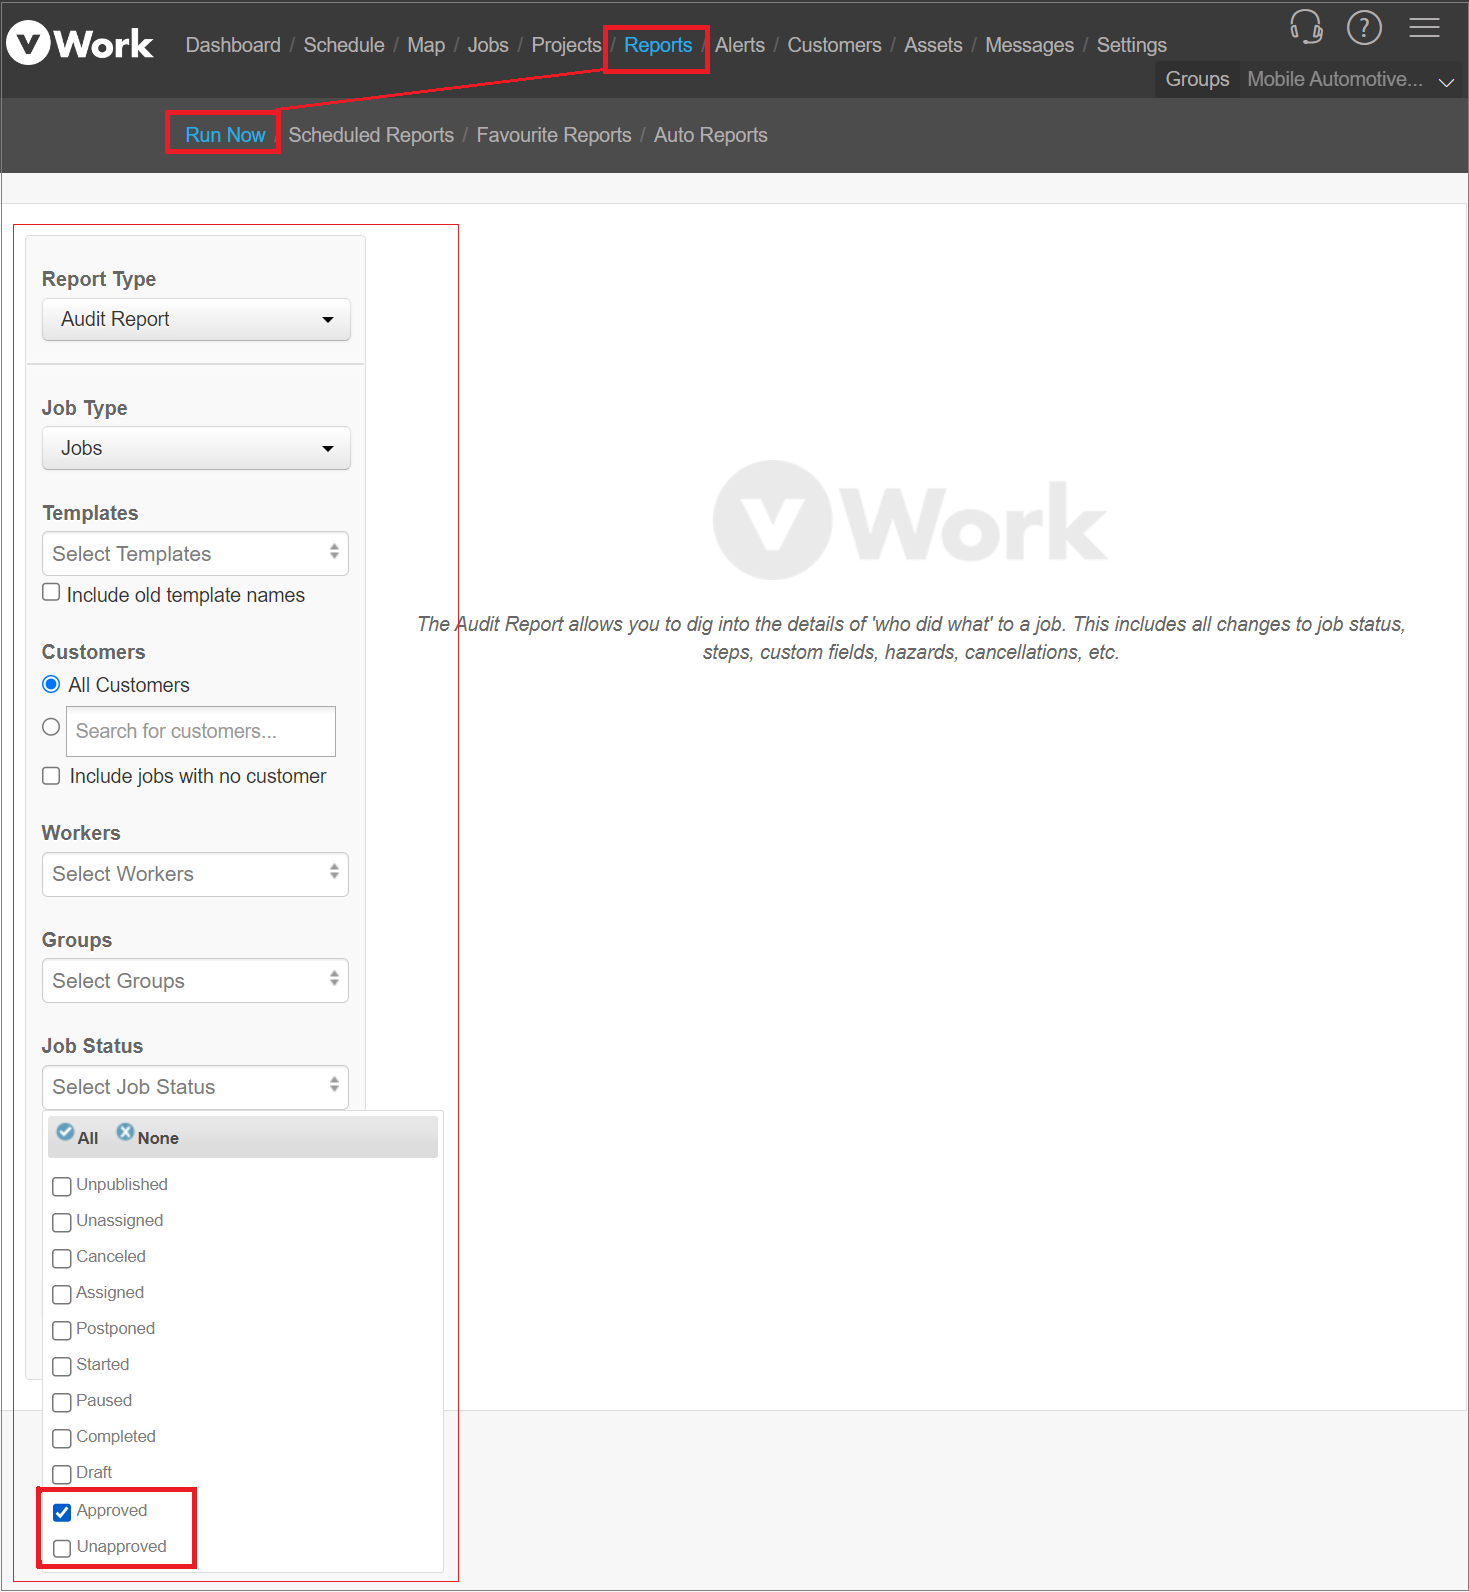The image size is (1469, 1592).
Task: Open the Jobs menu
Action: [x=488, y=45]
